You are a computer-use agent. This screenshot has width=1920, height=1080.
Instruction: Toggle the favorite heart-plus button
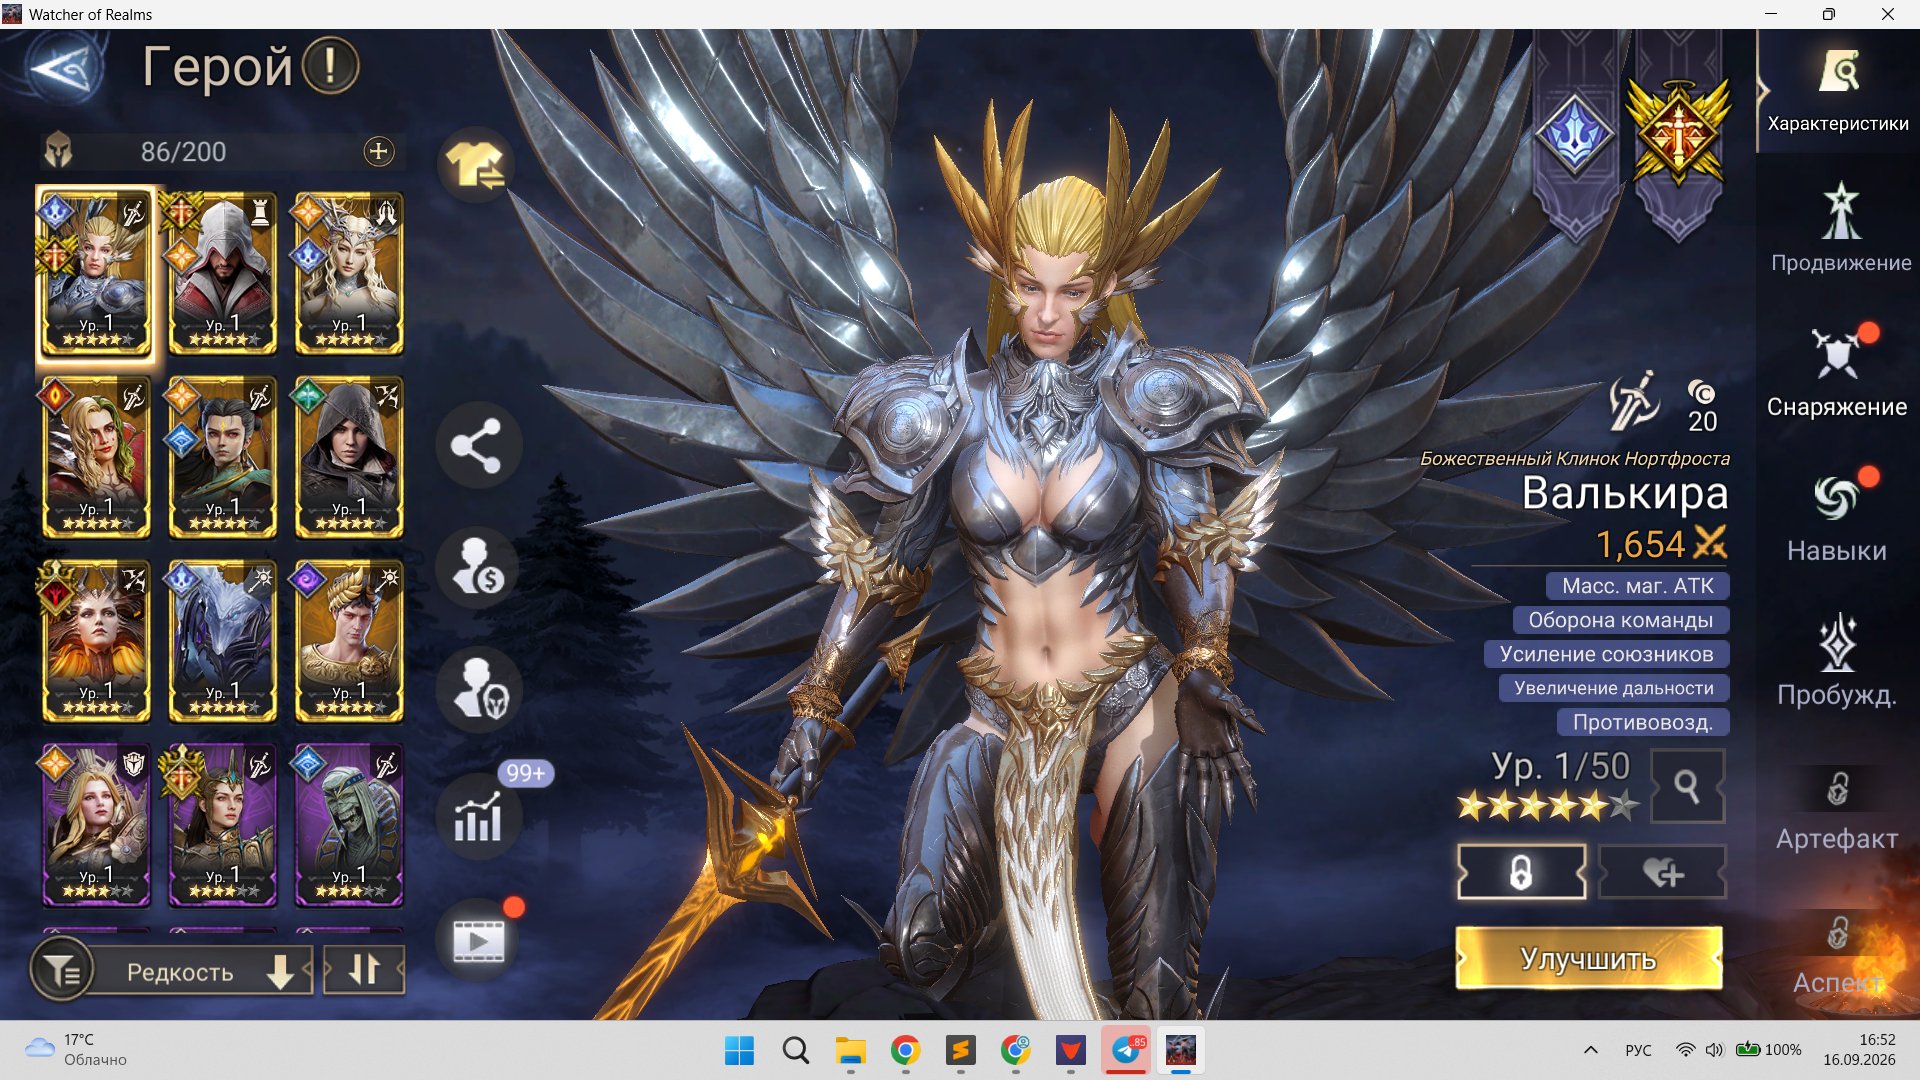[1662, 872]
